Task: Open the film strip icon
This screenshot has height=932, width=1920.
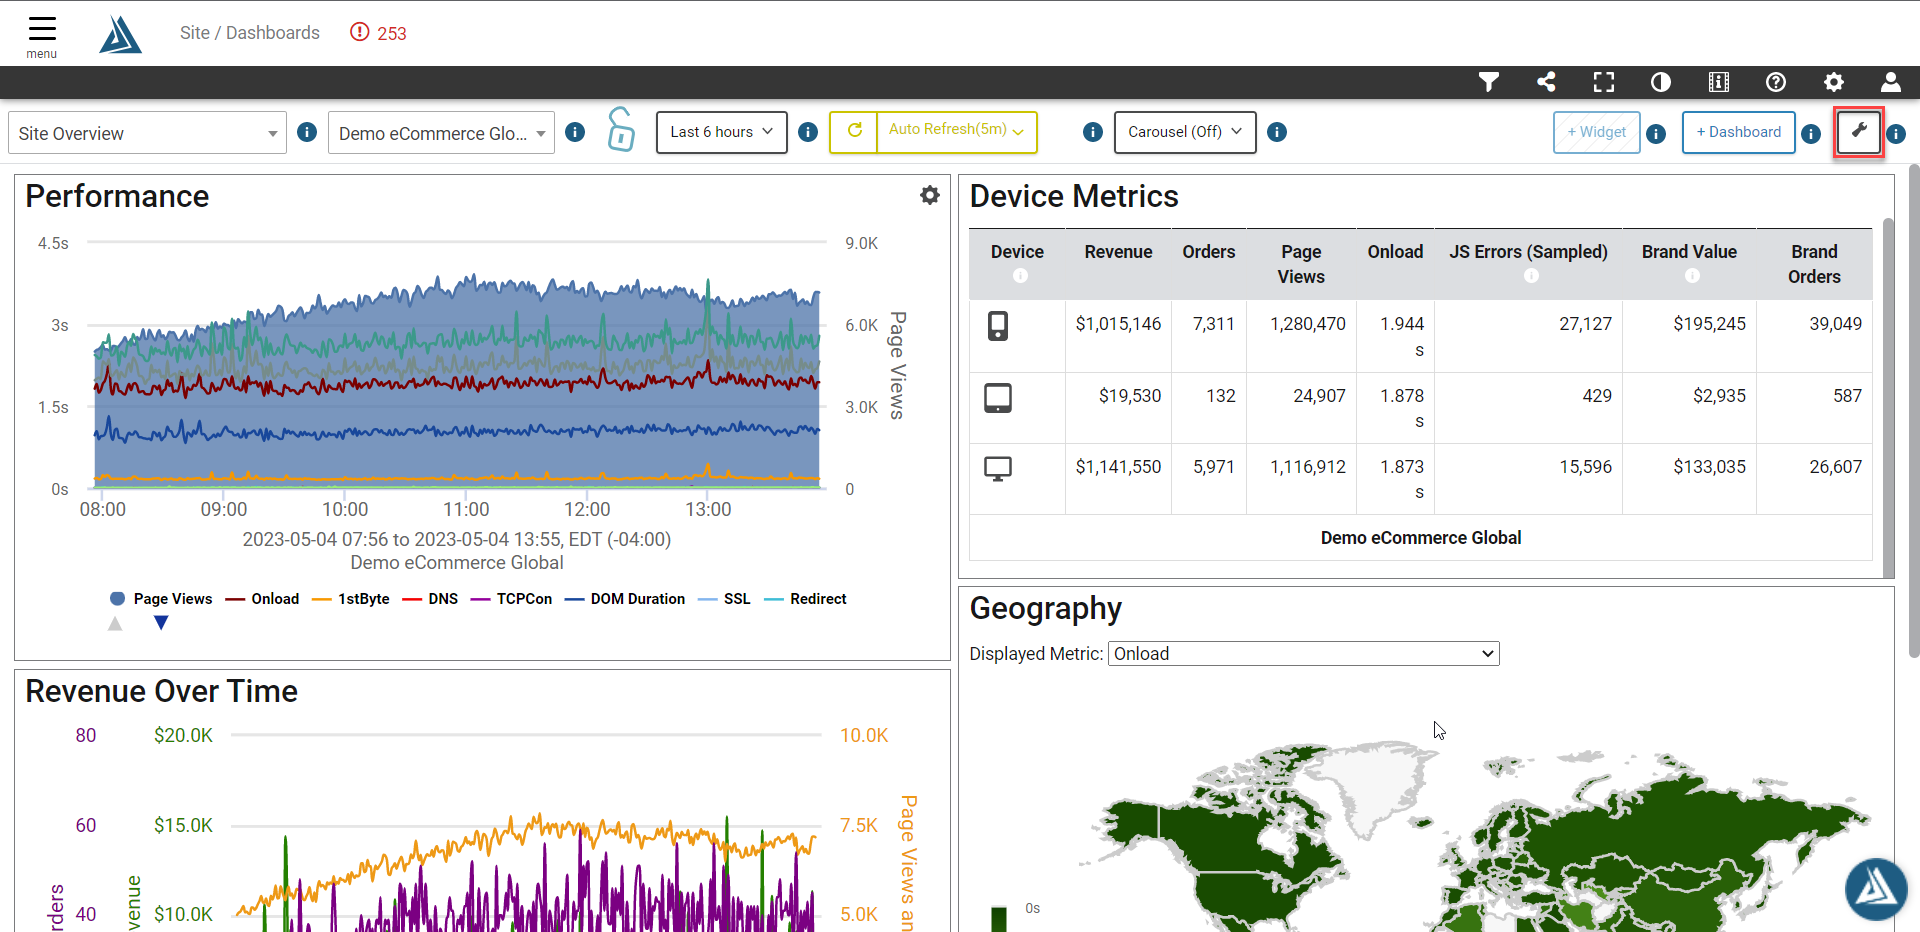Action: (1719, 82)
